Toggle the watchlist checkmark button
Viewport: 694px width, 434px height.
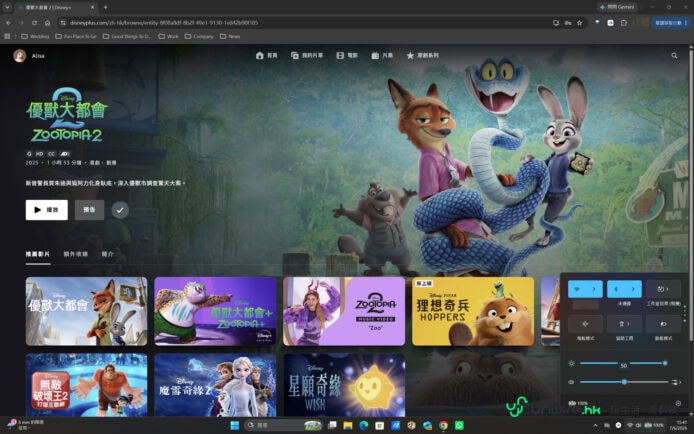[x=120, y=210]
